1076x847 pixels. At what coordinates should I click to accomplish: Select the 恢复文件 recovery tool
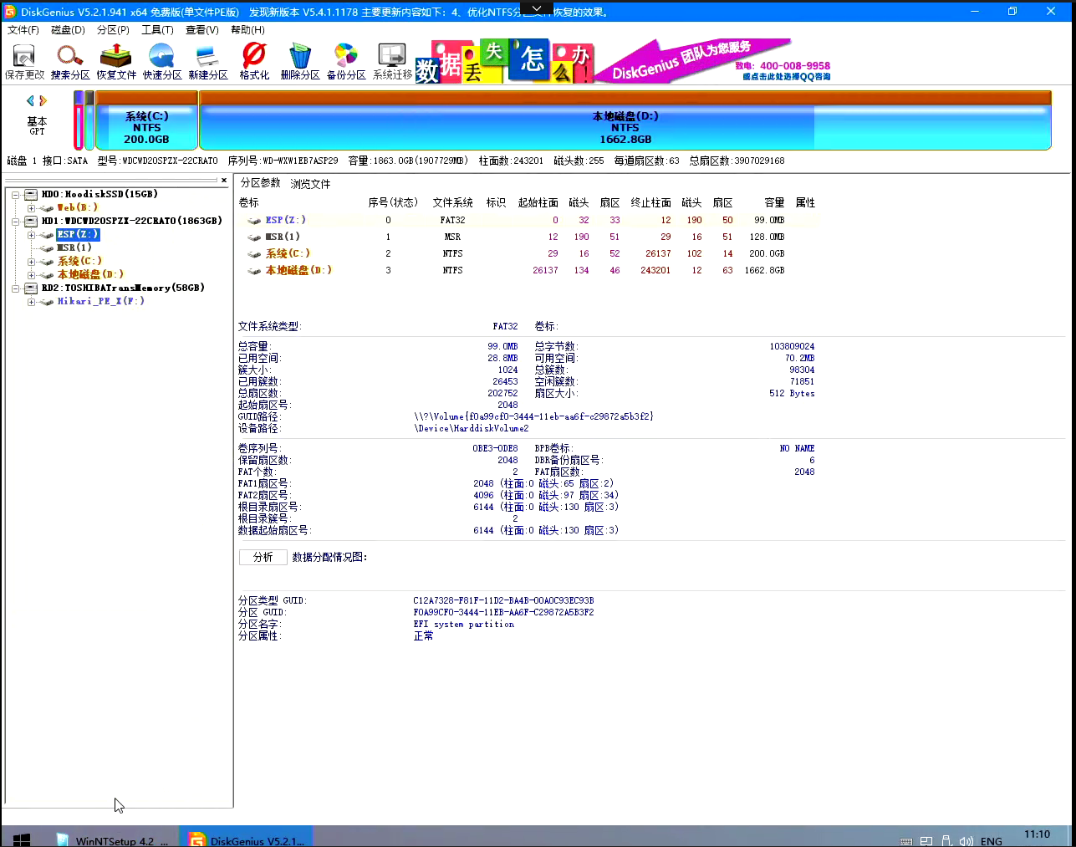116,56
